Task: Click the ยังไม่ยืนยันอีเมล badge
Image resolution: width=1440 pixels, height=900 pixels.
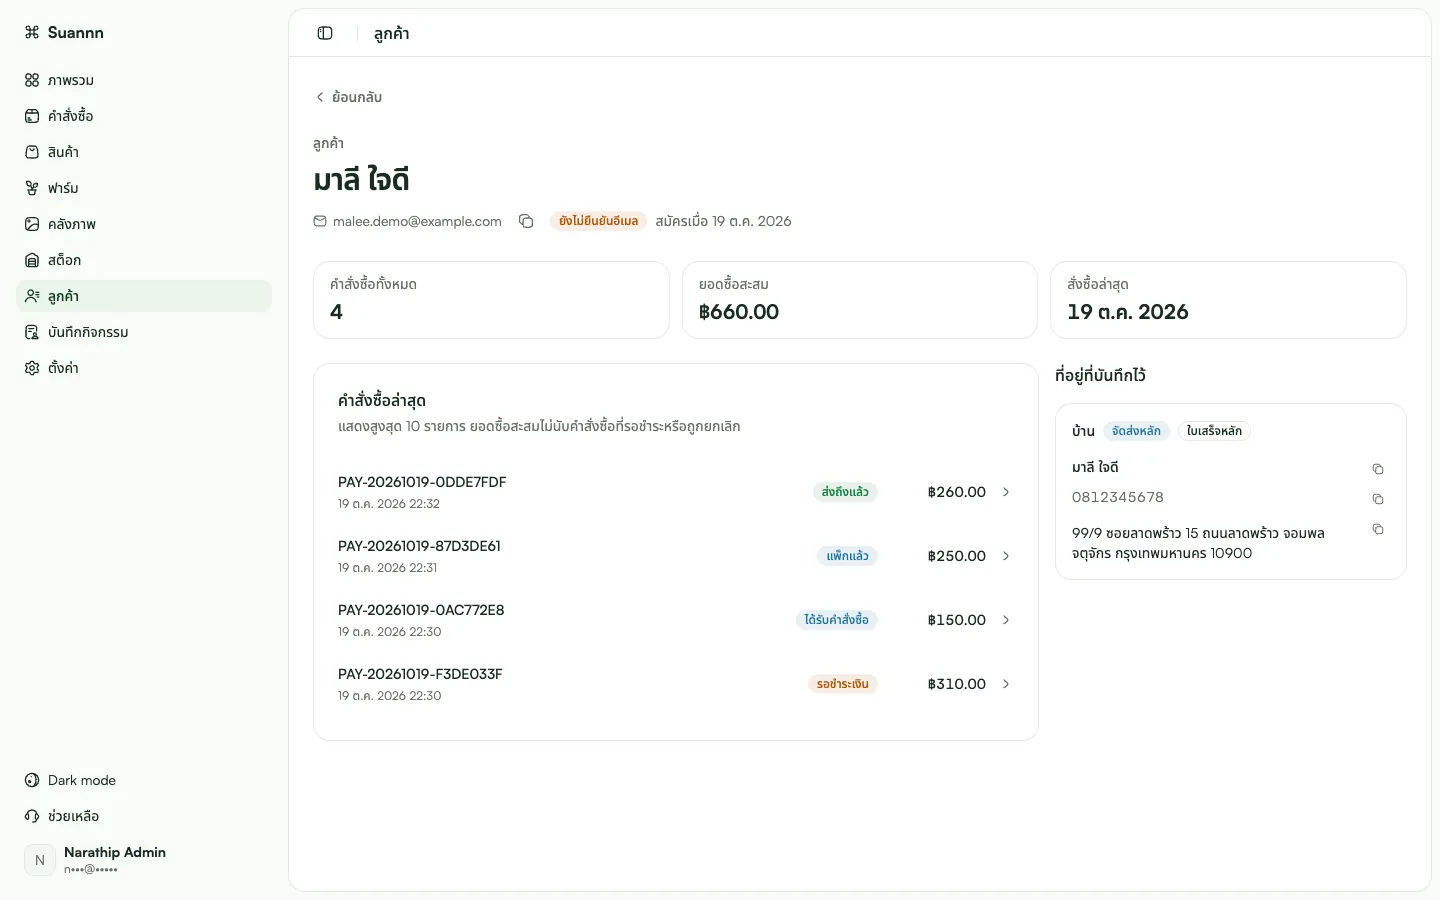Action: (598, 221)
